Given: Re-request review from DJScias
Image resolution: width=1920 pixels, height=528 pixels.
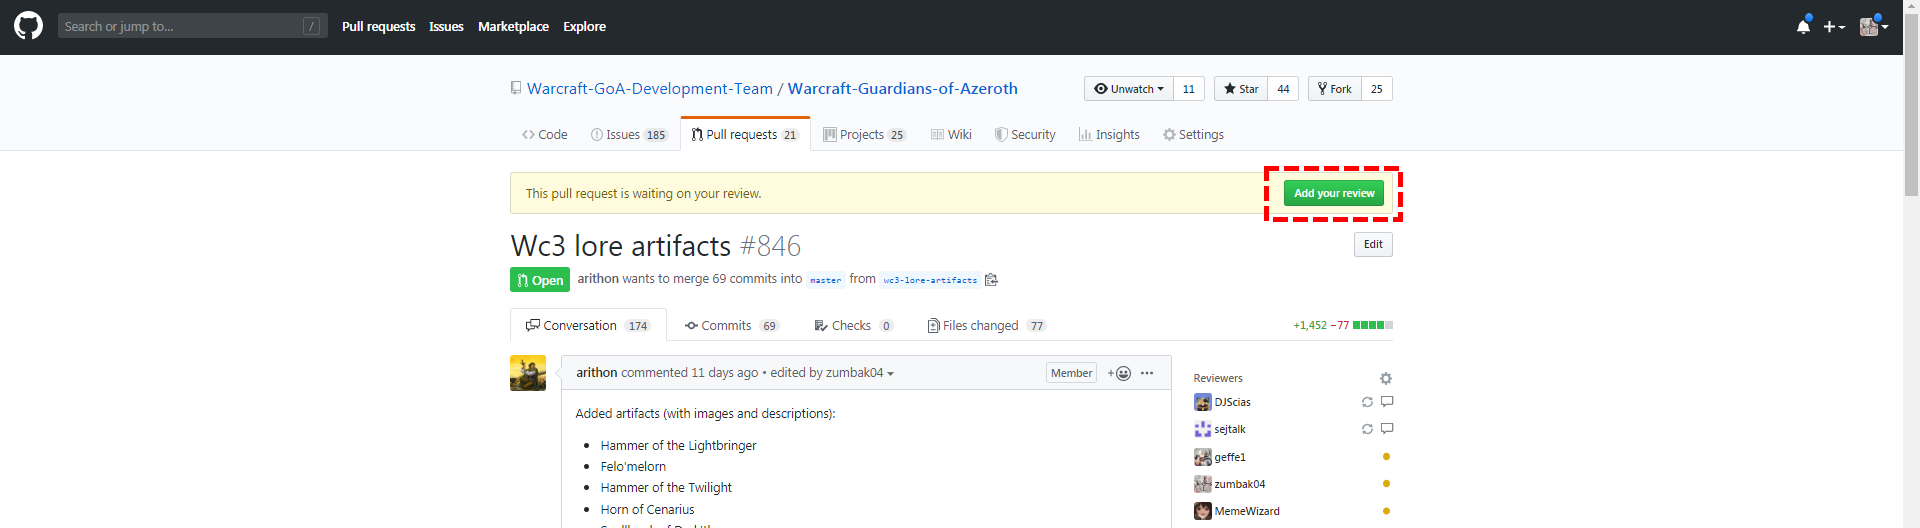Looking at the screenshot, I should coord(1367,402).
